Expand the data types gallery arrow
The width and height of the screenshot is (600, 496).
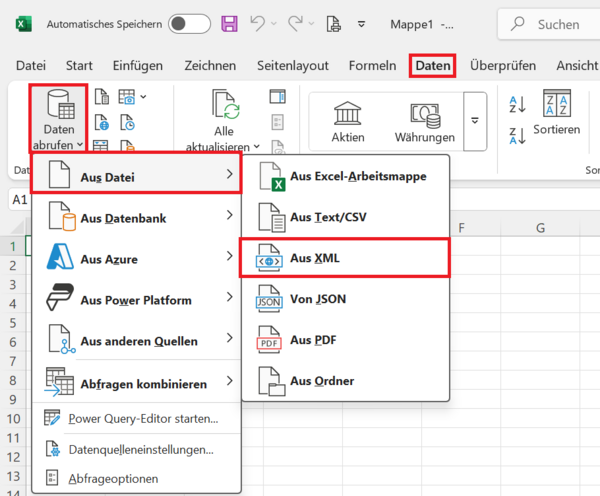point(475,119)
